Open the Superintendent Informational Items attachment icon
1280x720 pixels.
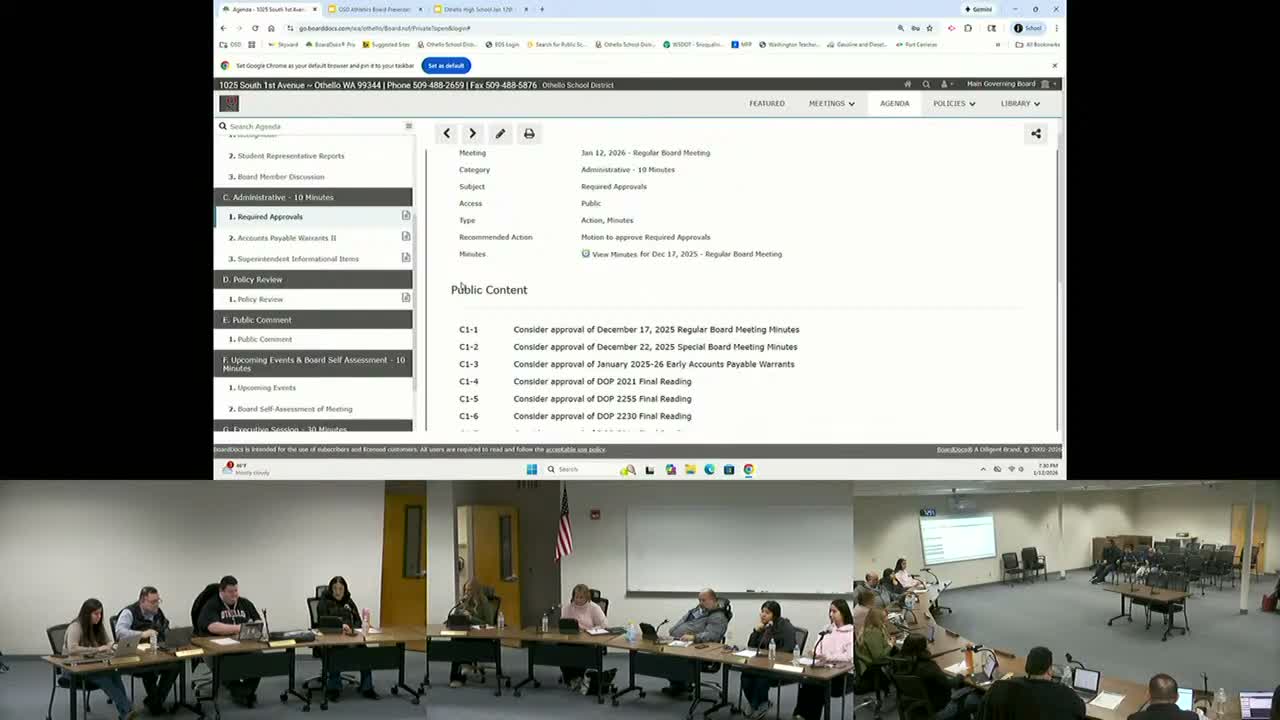point(406,258)
